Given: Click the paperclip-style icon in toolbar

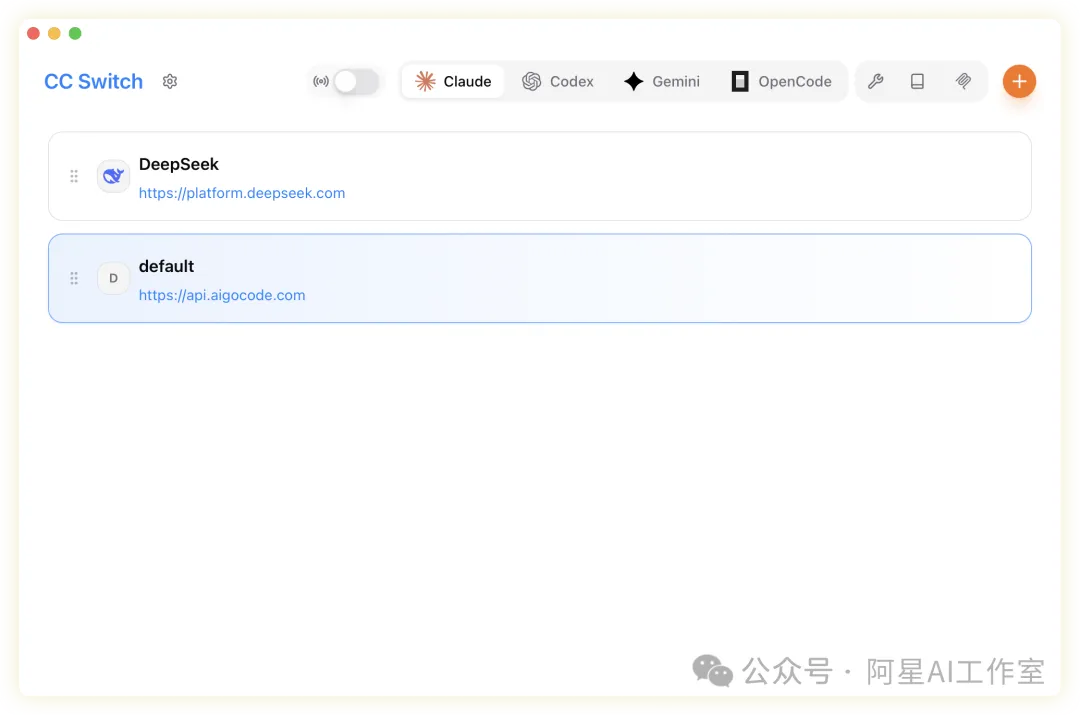Looking at the screenshot, I should 963,82.
